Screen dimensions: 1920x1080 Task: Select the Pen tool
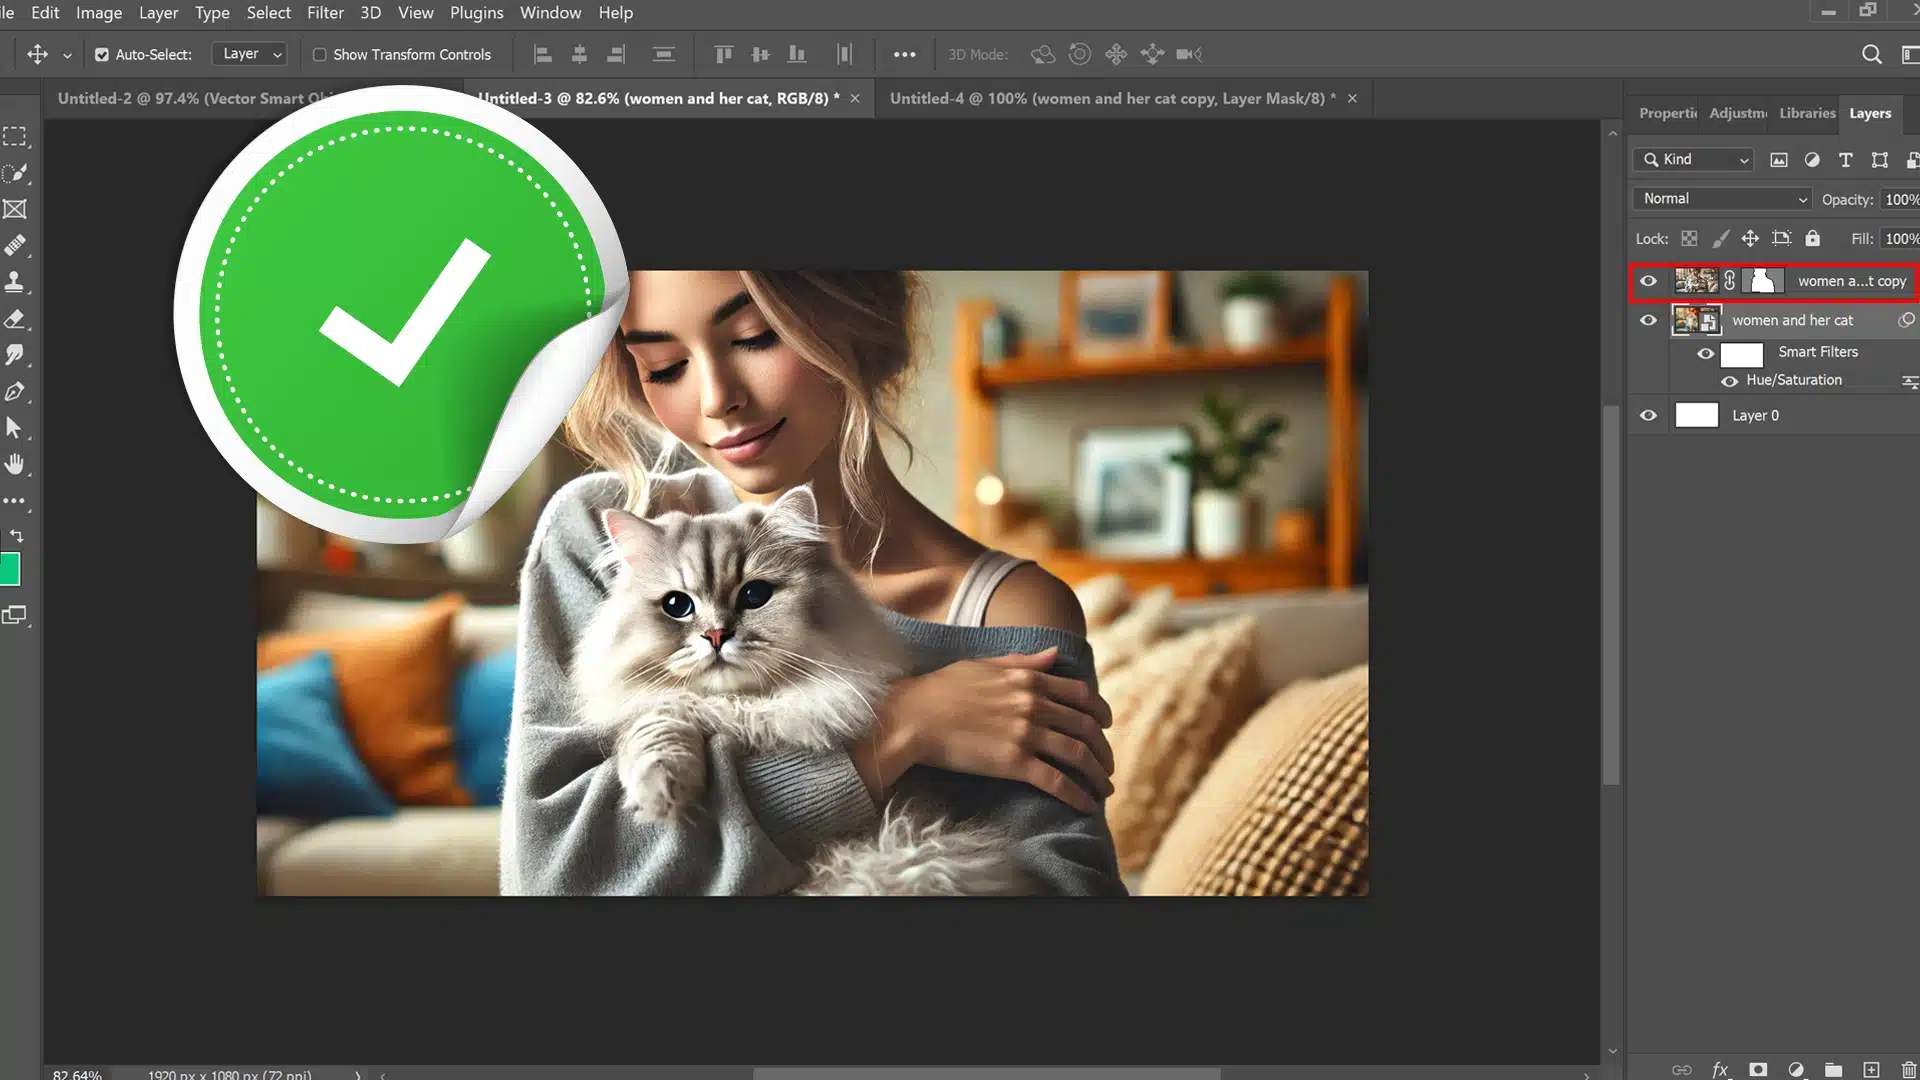click(x=15, y=392)
